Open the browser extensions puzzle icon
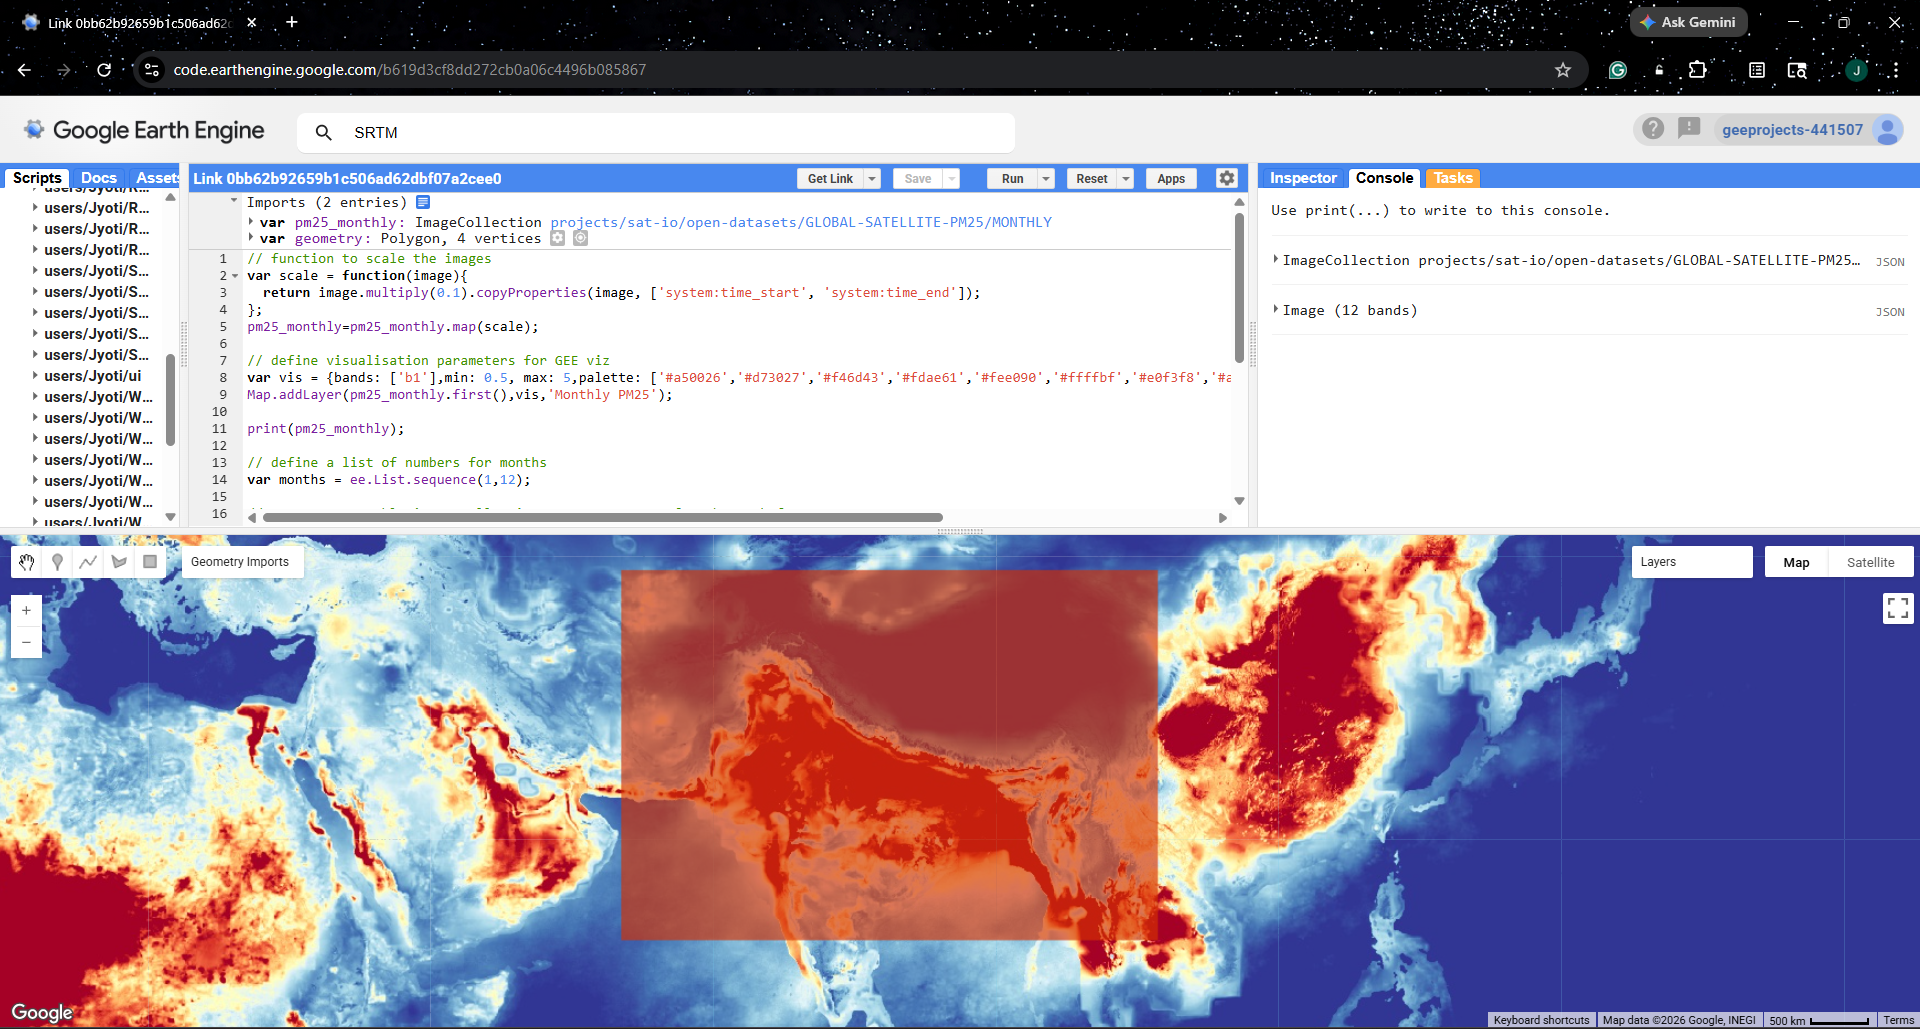1920x1029 pixels. (x=1697, y=70)
